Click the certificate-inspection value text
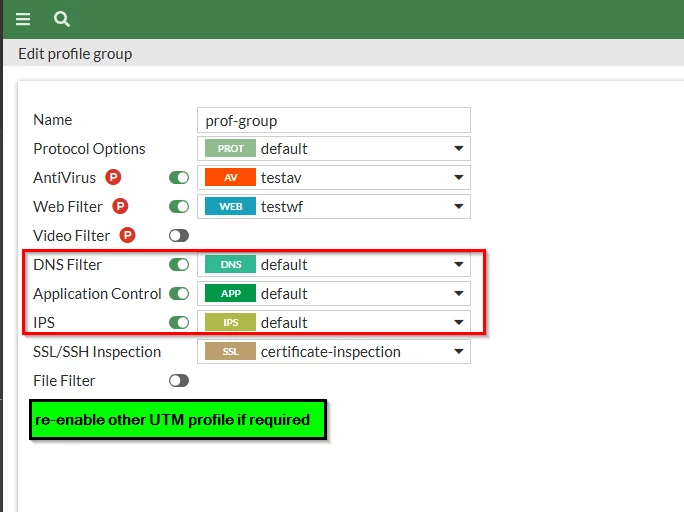 click(331, 352)
